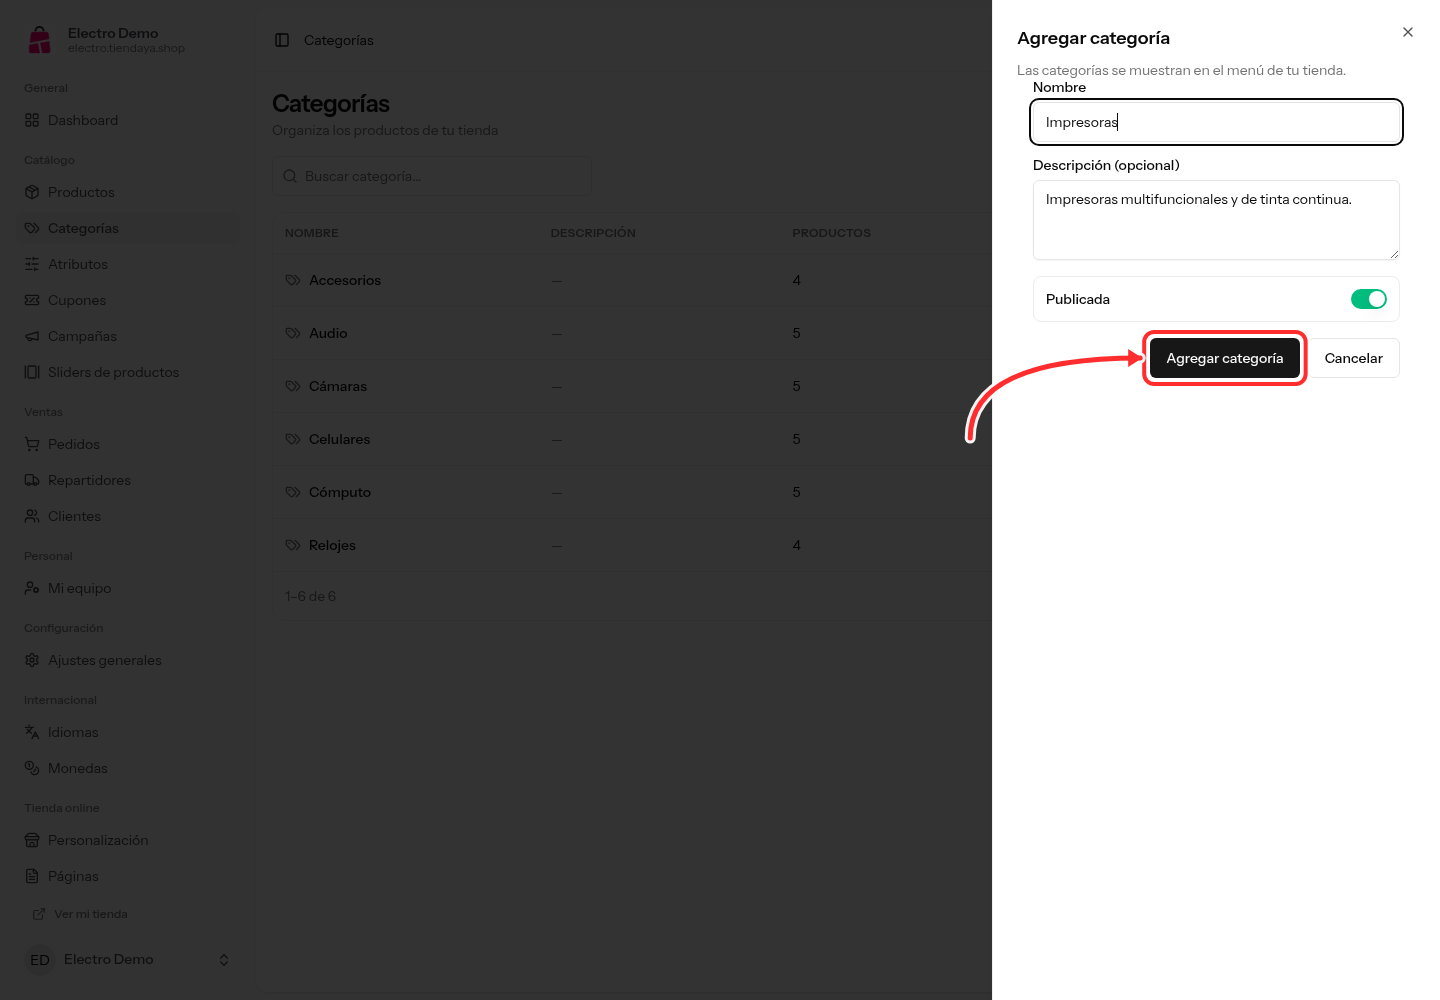The image size is (1440, 1000).
Task: Click the tag icon in the Relojes row
Action: click(293, 545)
